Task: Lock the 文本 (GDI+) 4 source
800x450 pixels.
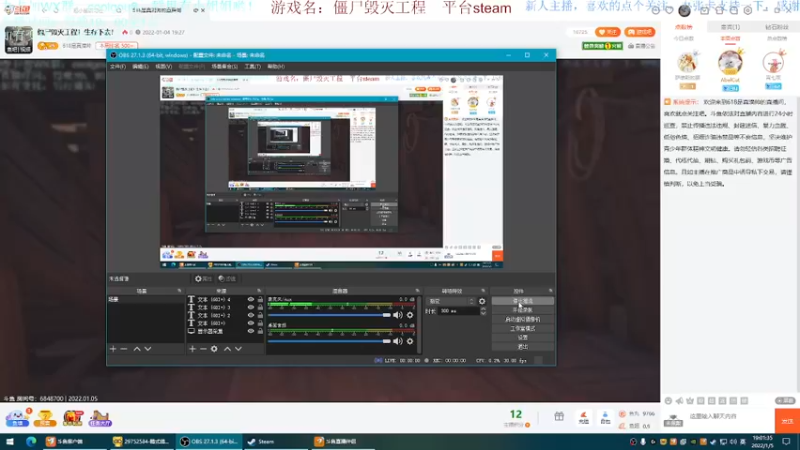Action: click(x=260, y=299)
